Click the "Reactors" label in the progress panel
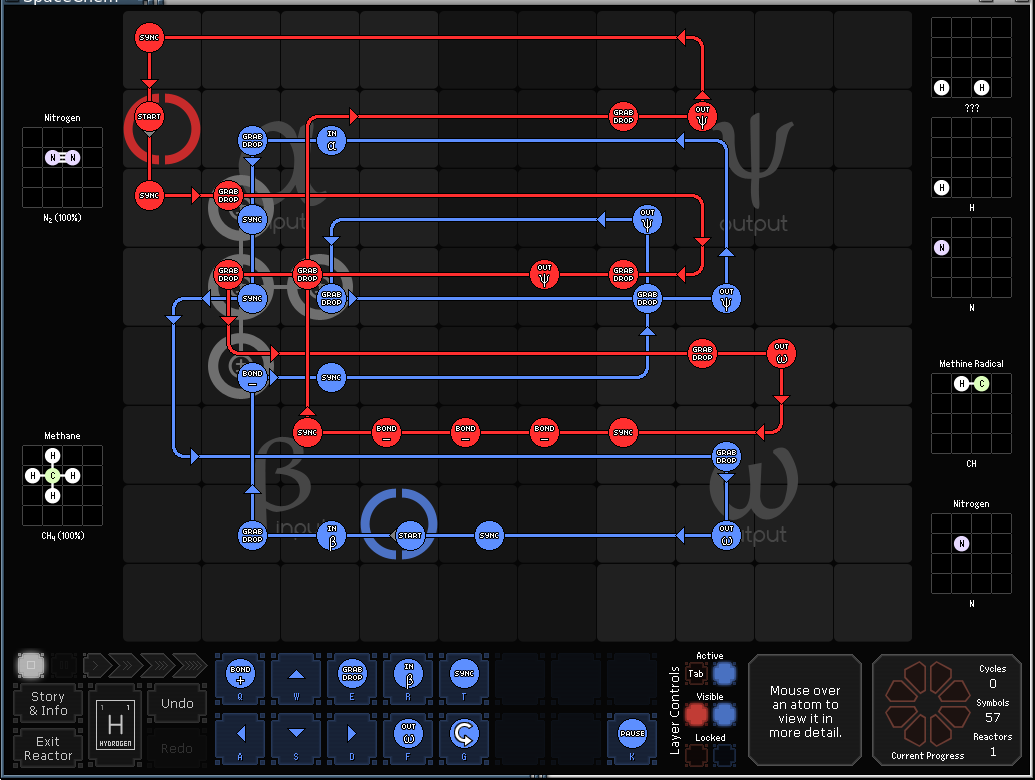 click(x=992, y=736)
